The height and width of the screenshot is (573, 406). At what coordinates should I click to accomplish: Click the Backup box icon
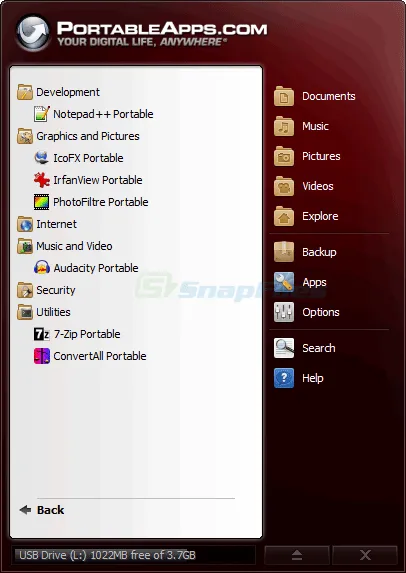tap(284, 252)
